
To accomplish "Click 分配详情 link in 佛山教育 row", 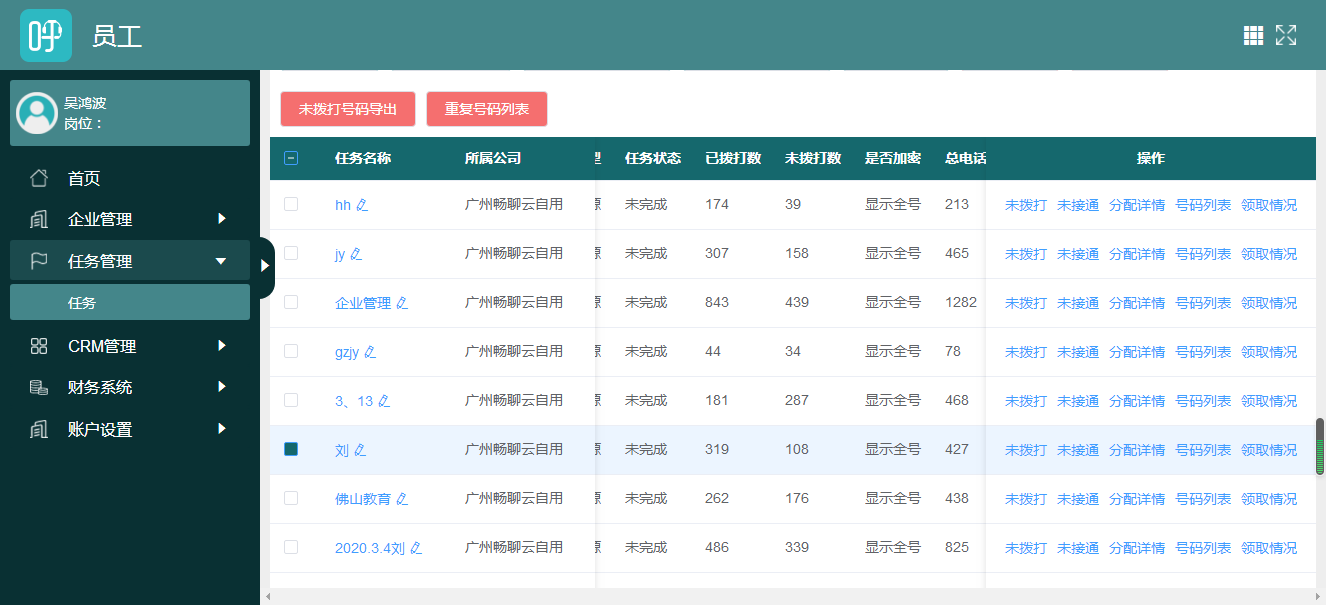I will (x=1137, y=499).
